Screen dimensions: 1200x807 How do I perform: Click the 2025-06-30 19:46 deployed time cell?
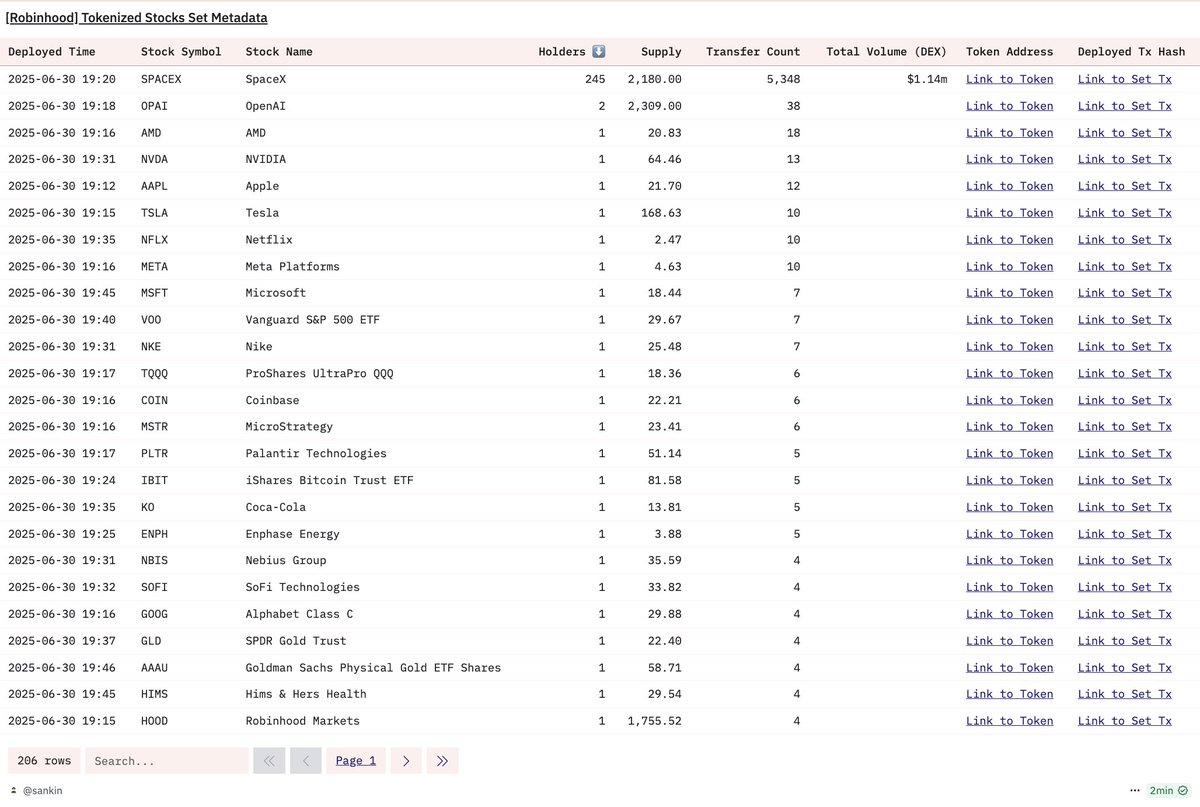click(x=62, y=668)
